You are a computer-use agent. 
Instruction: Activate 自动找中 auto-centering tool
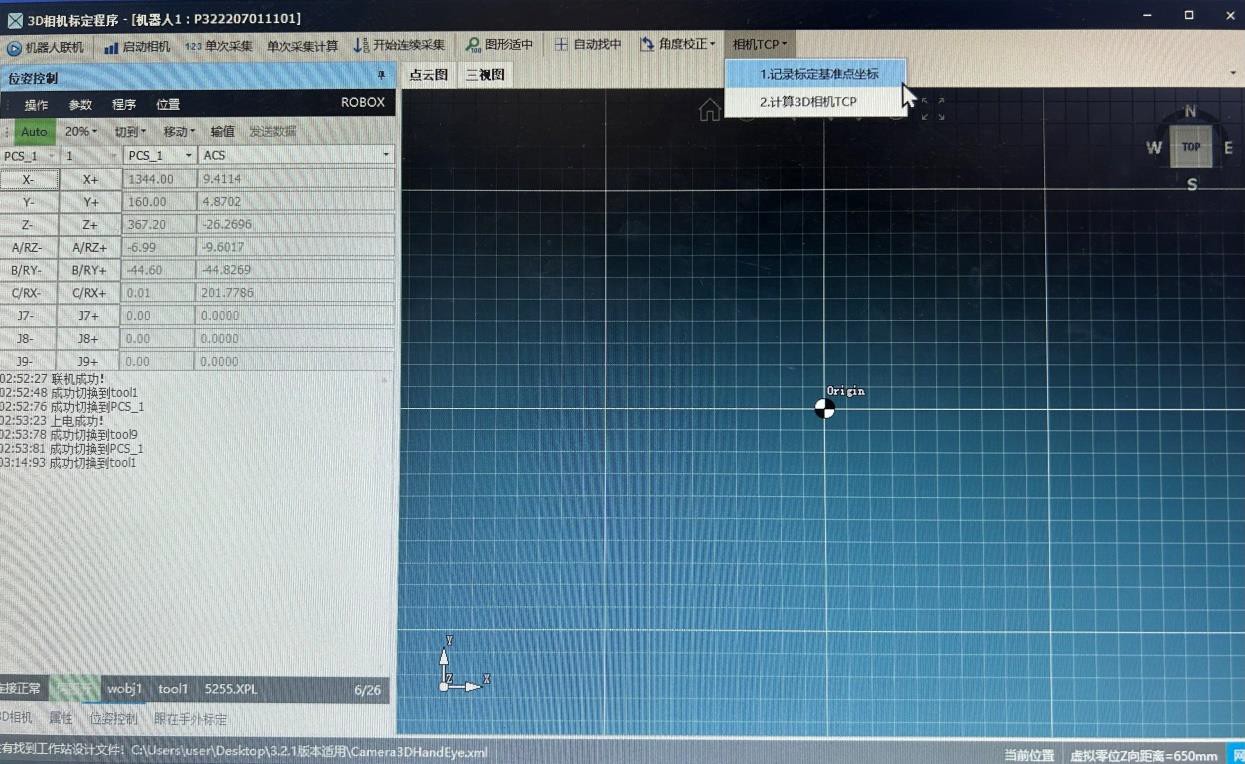coord(588,44)
